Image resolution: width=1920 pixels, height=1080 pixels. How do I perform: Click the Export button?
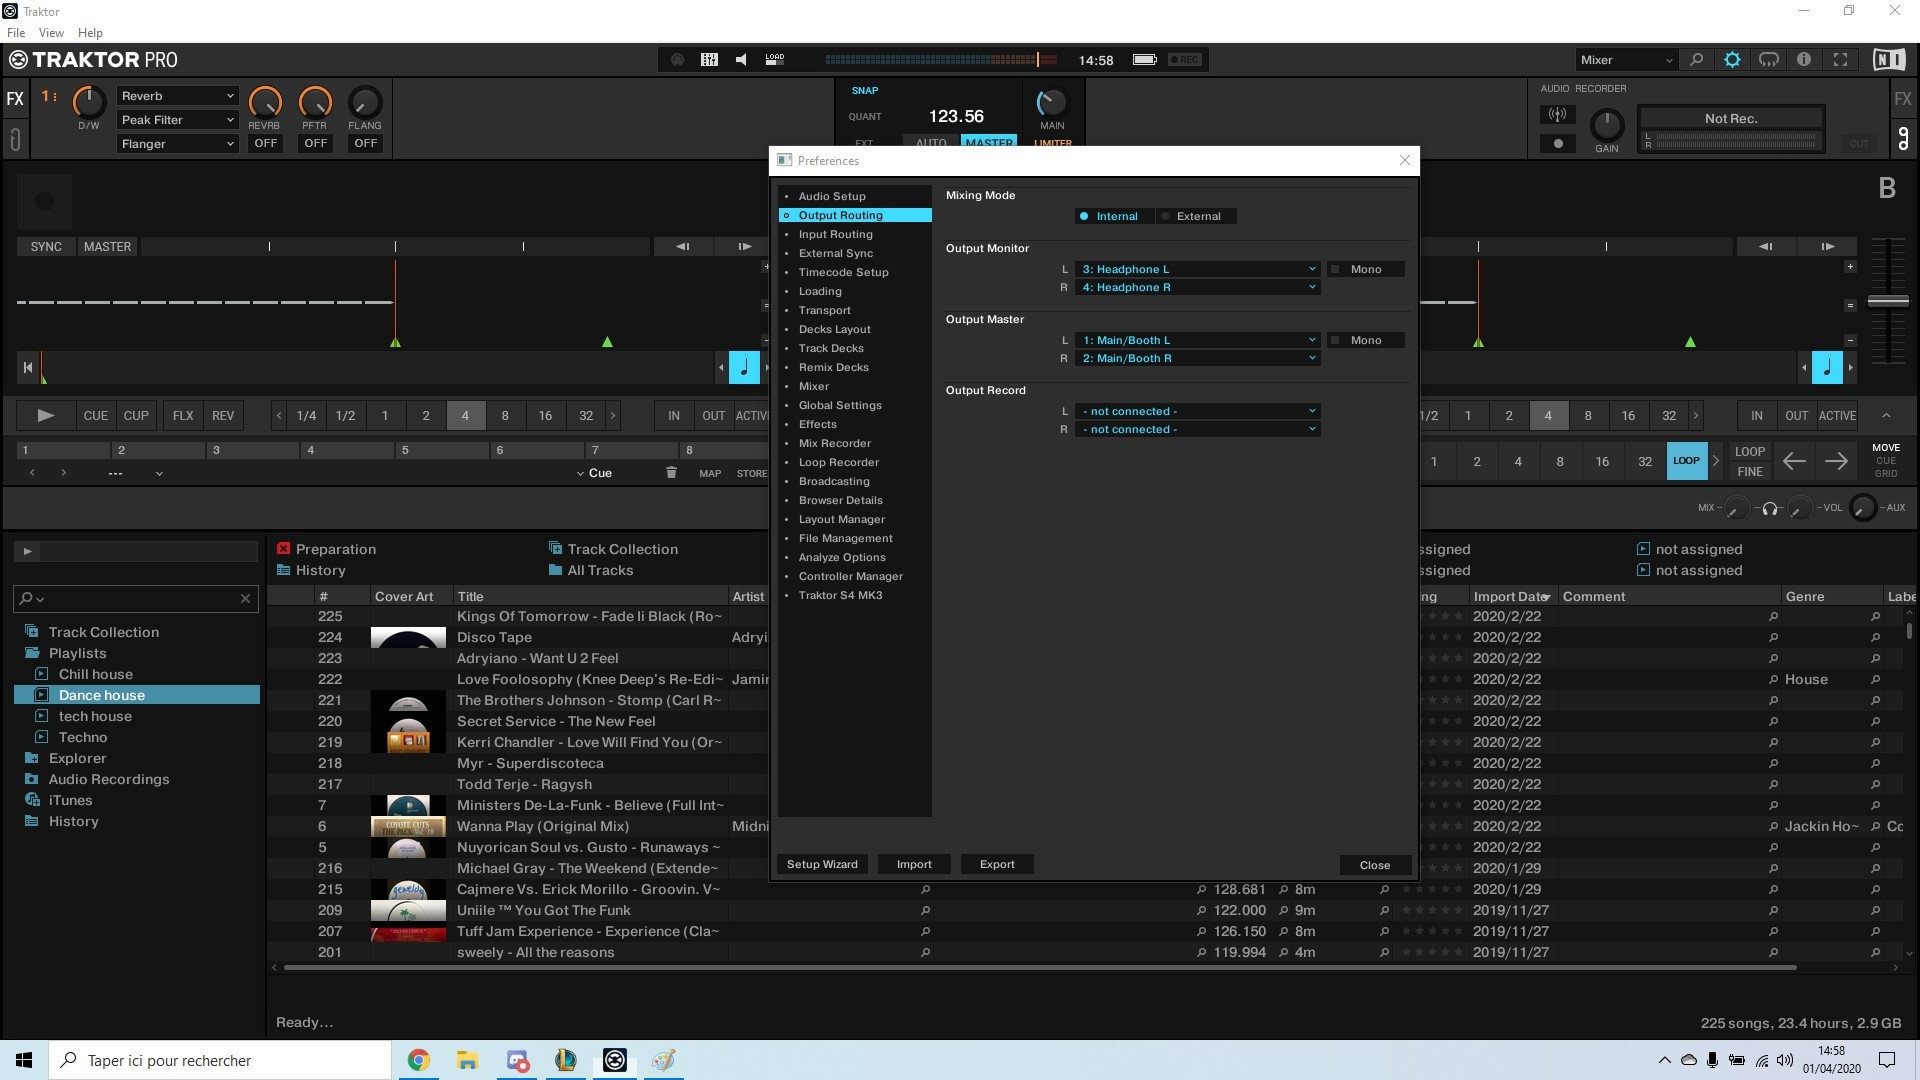(997, 864)
